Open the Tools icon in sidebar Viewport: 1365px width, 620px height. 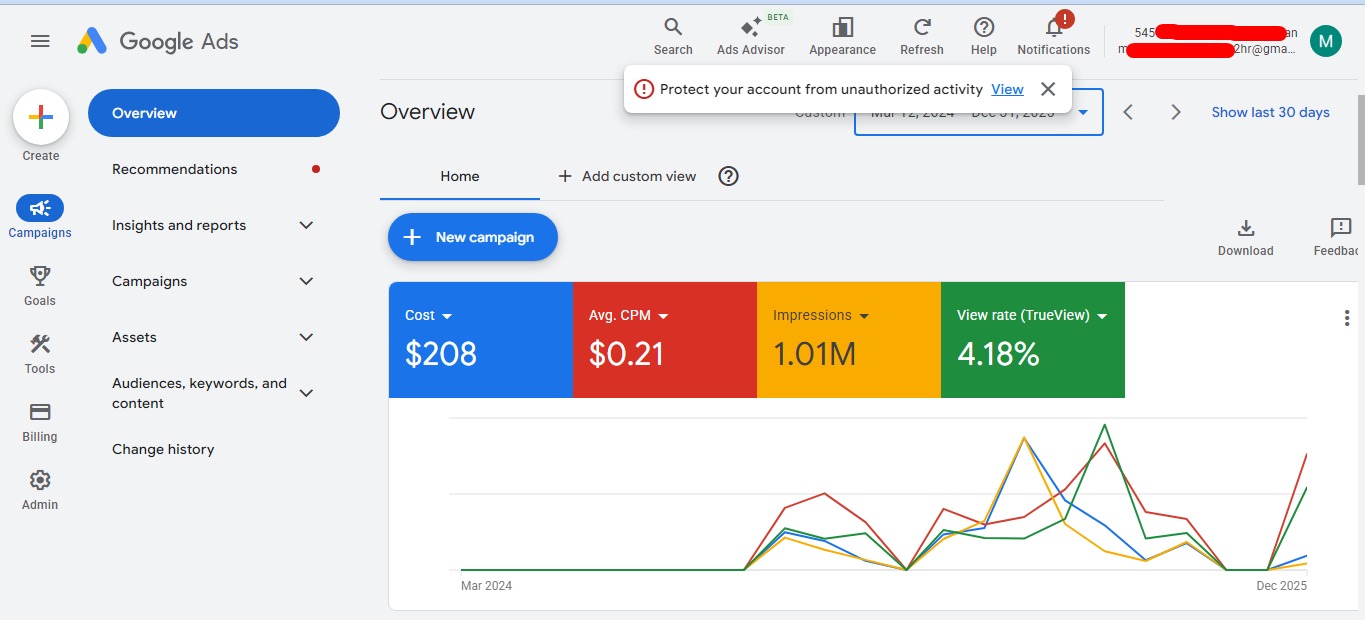coord(40,345)
